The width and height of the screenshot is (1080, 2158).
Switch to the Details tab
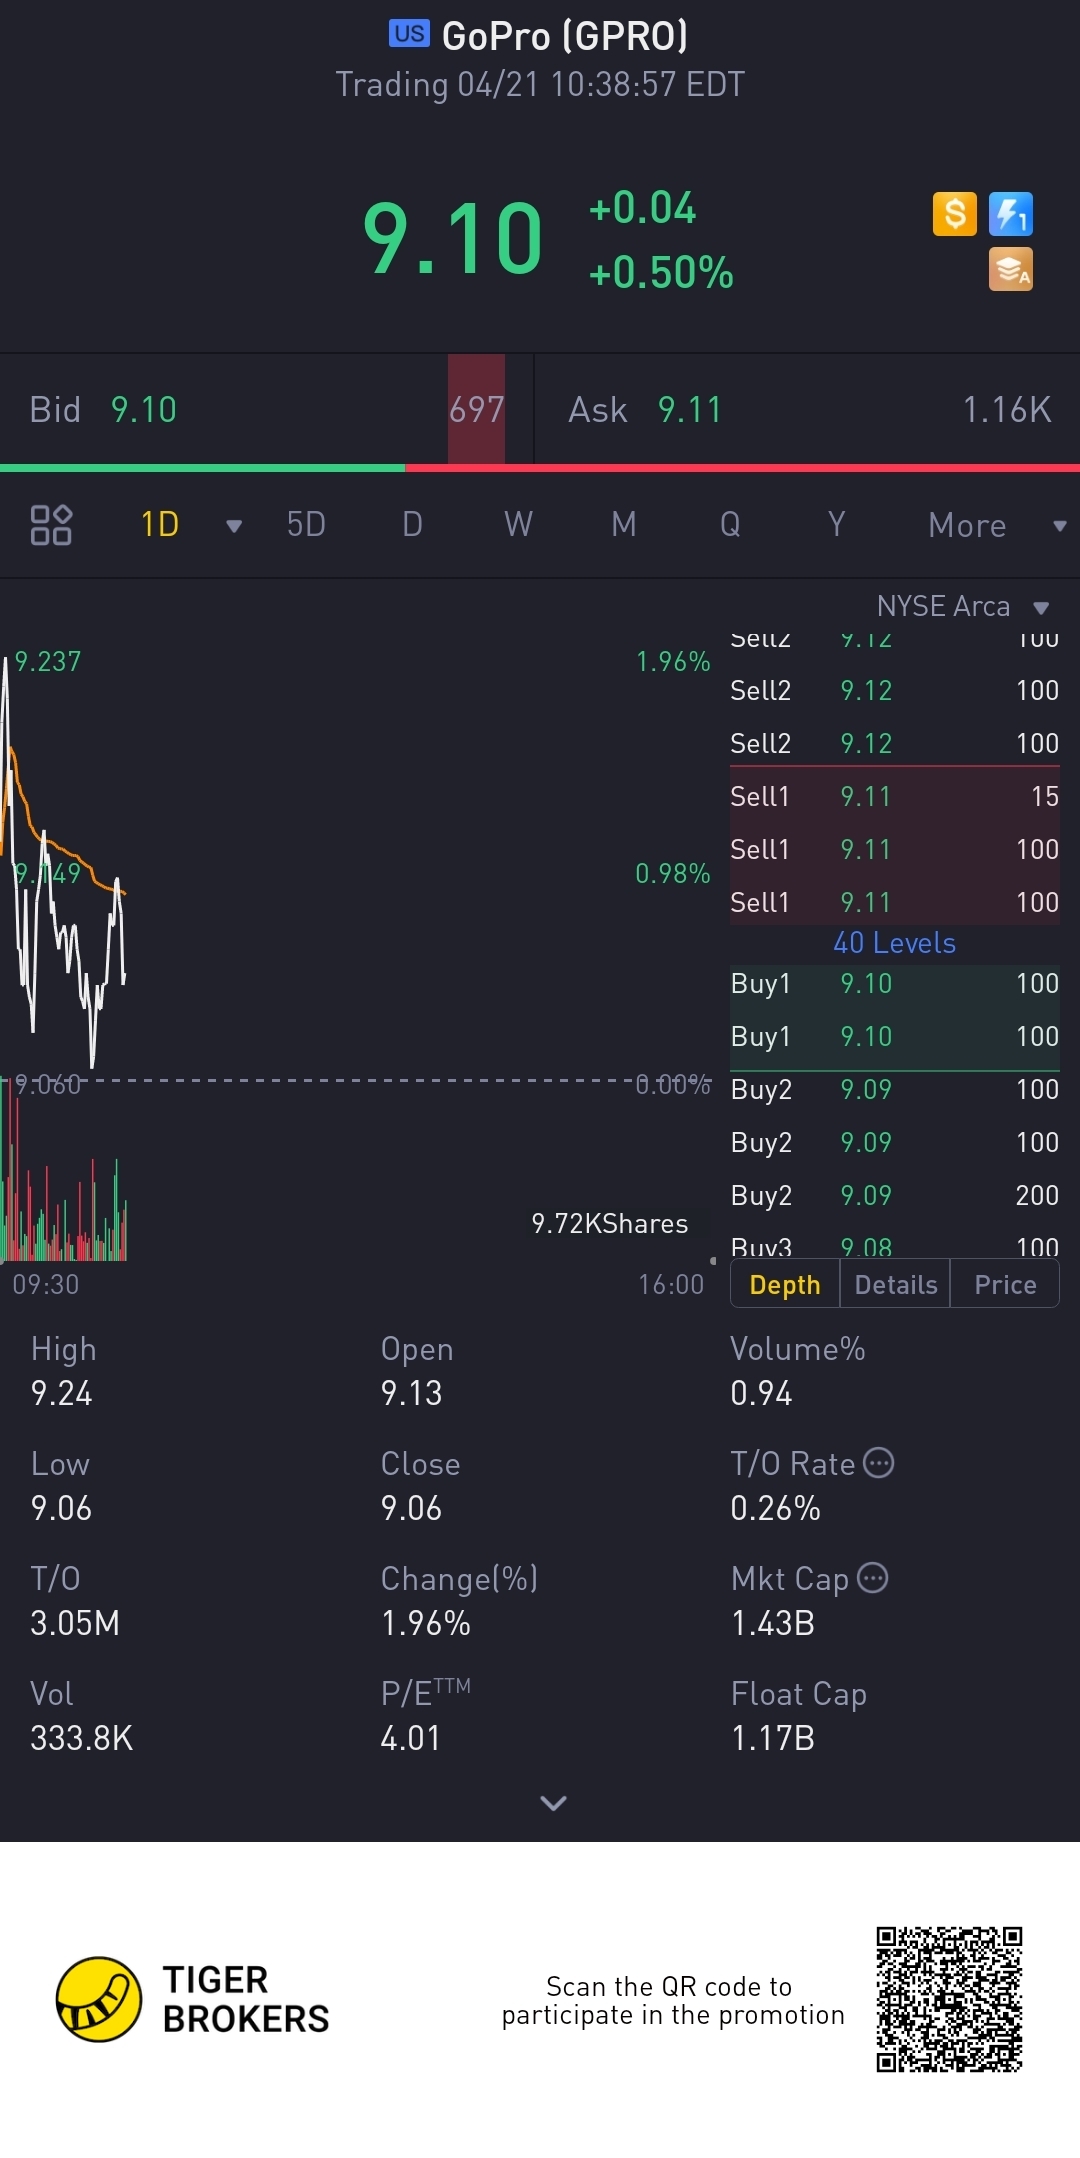pyautogui.click(x=896, y=1285)
